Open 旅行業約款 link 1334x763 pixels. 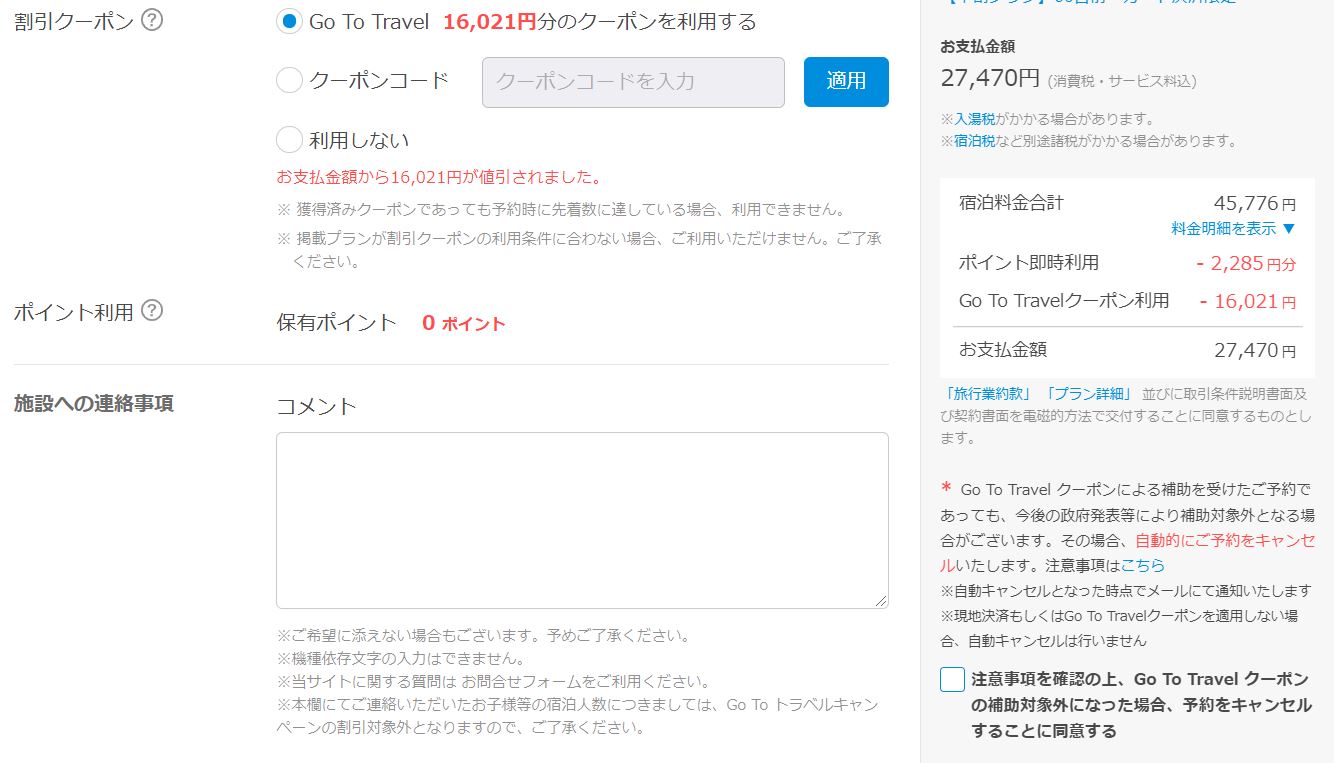click(x=988, y=393)
